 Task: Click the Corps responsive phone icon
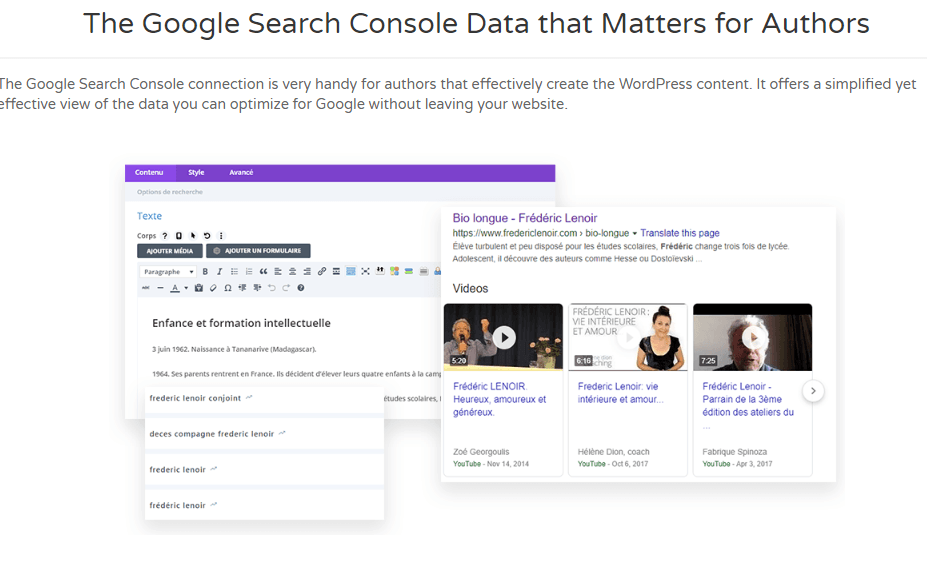coord(179,236)
